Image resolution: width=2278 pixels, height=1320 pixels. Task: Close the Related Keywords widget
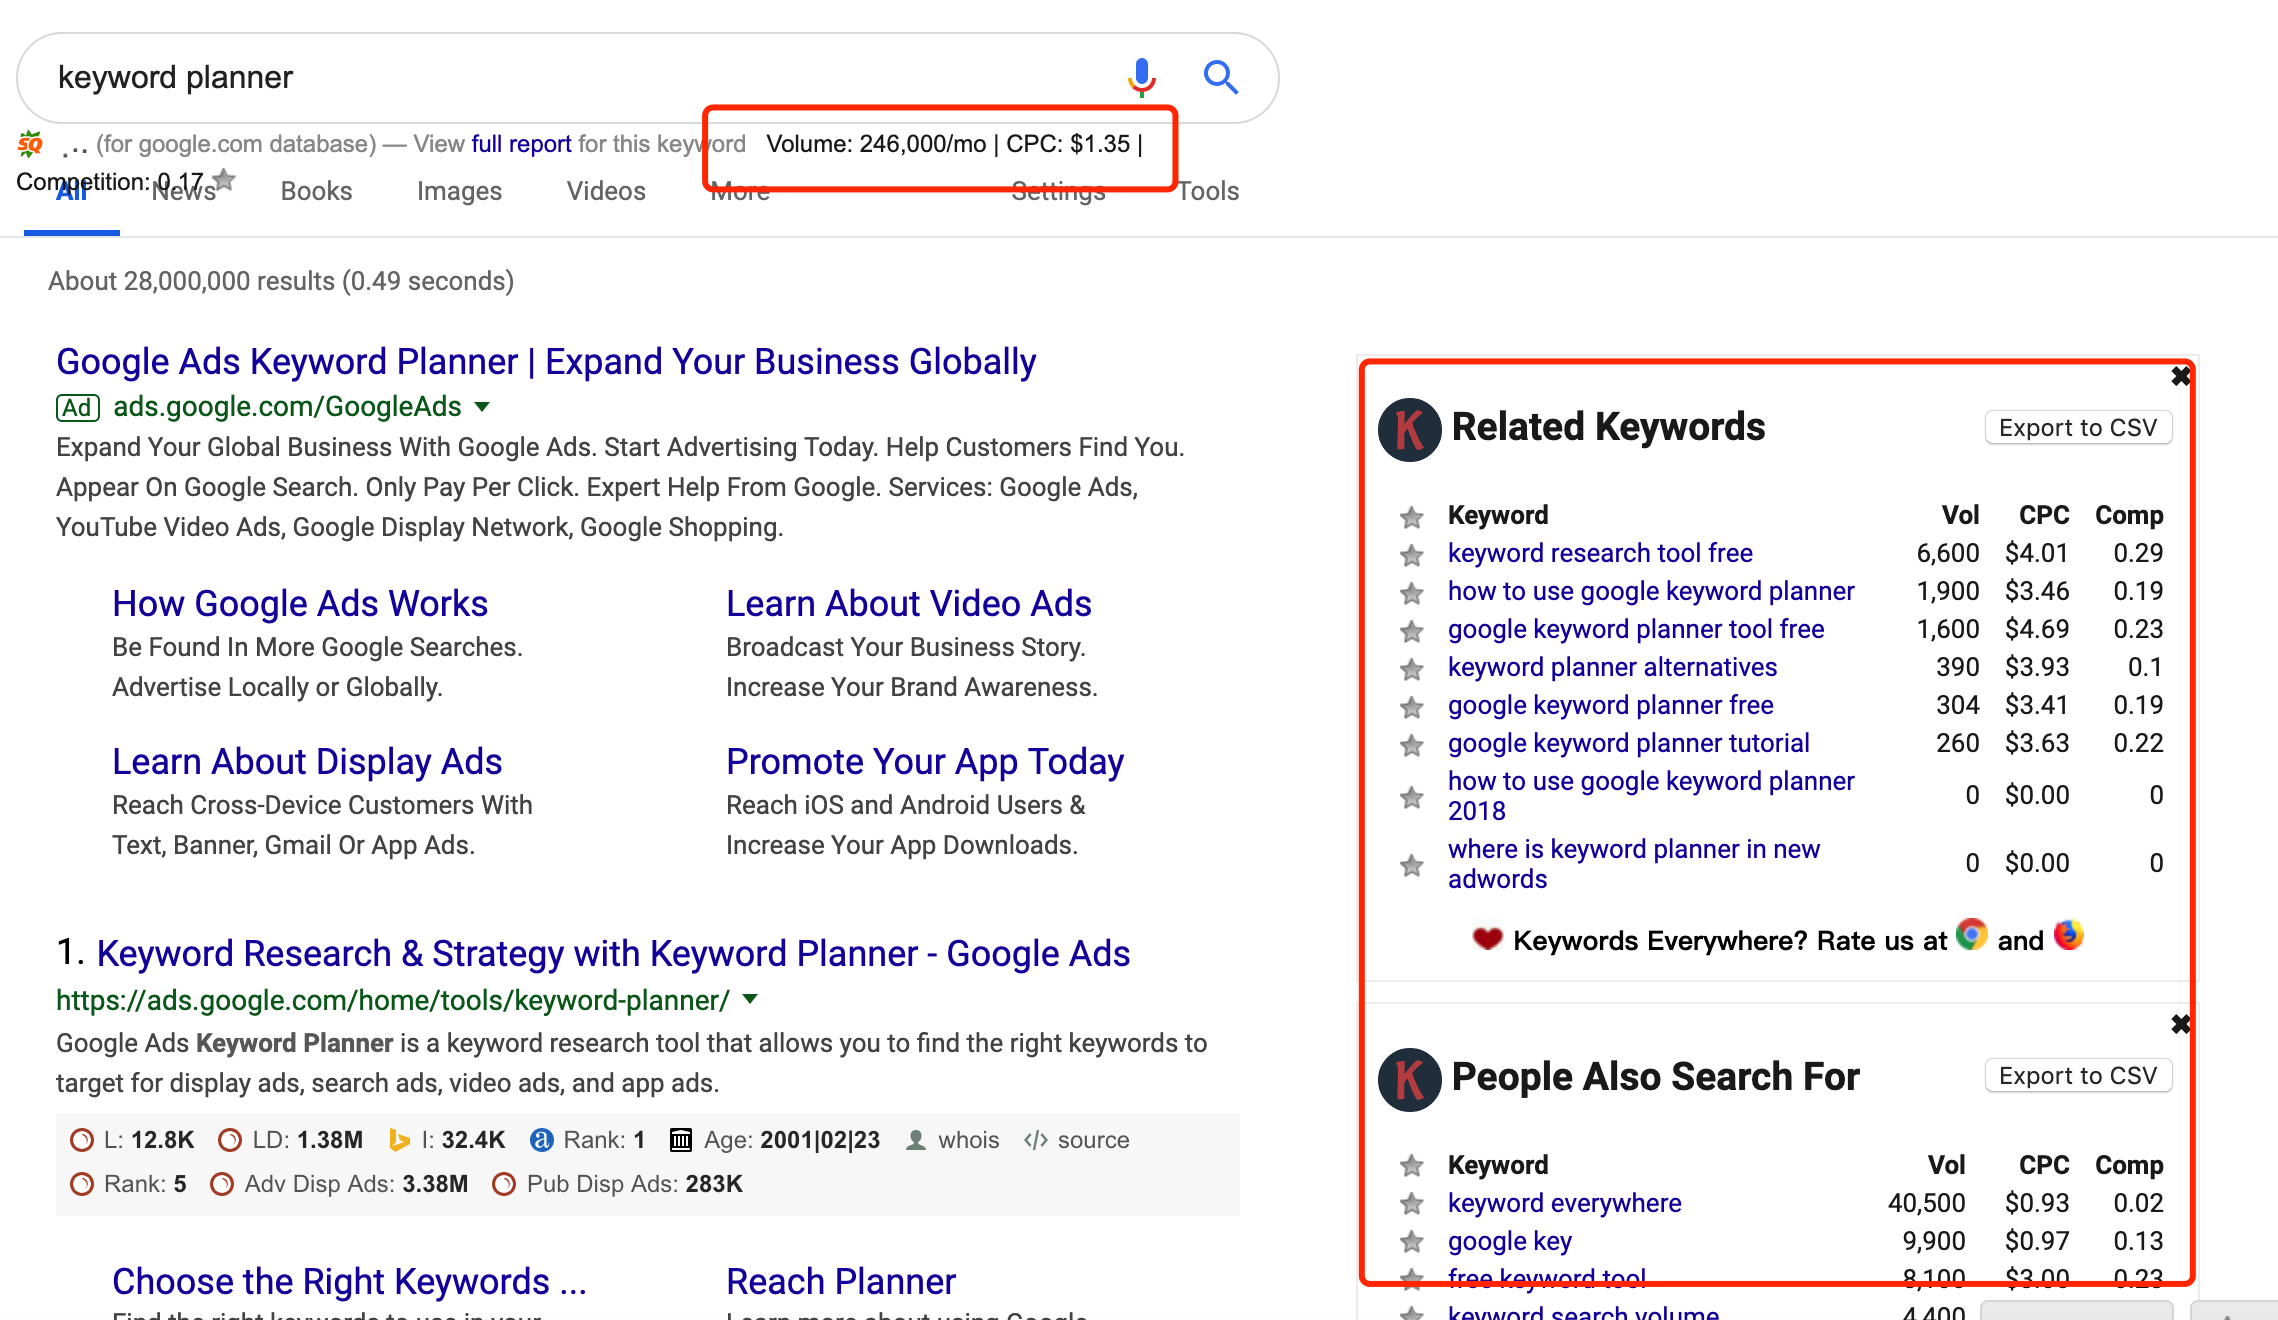point(2180,376)
